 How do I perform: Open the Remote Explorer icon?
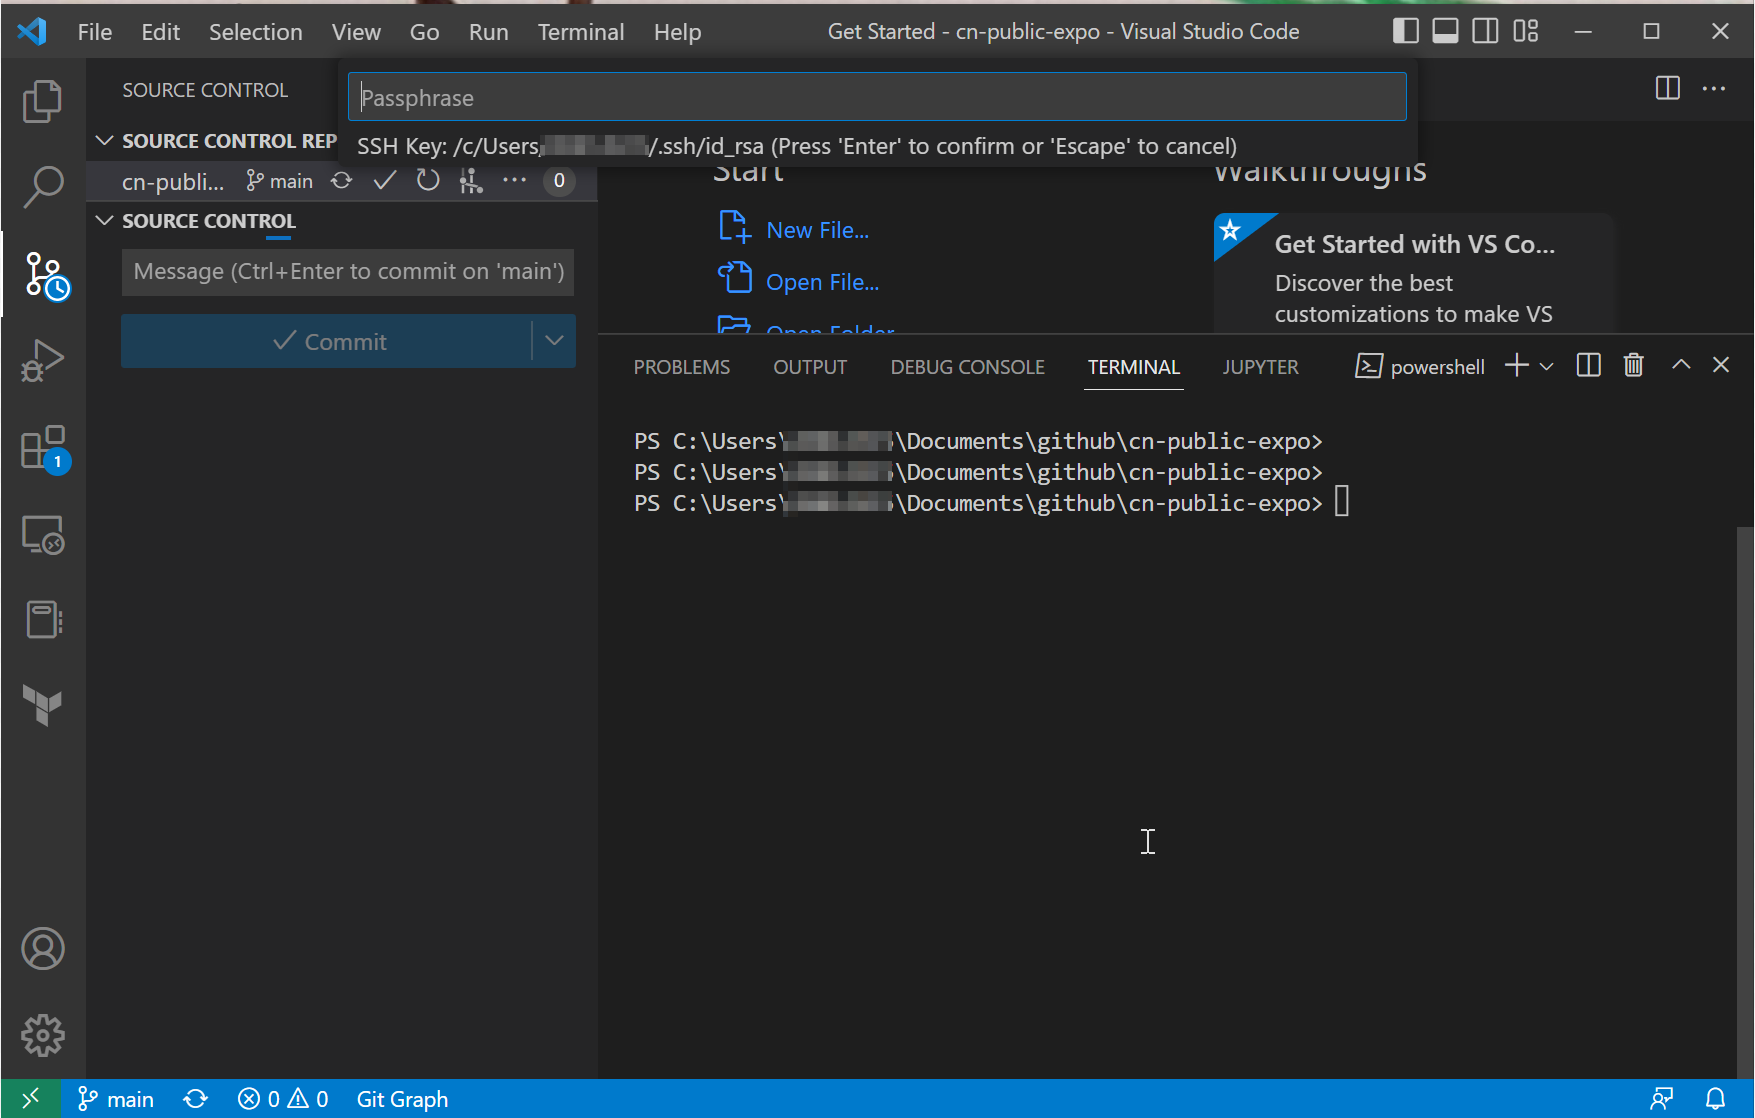(x=42, y=535)
